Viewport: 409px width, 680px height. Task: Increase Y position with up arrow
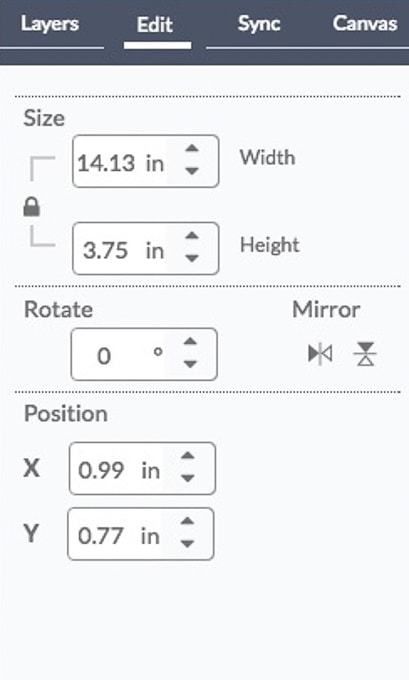187,521
